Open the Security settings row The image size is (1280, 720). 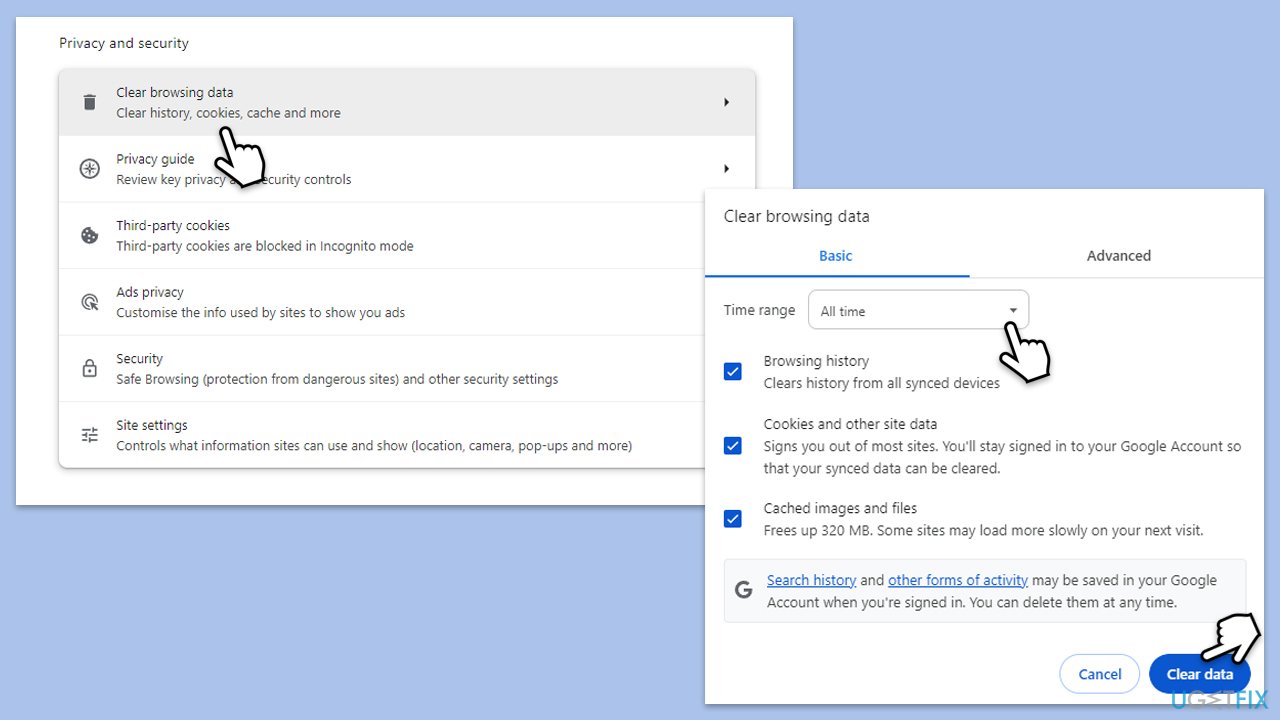tap(380, 368)
